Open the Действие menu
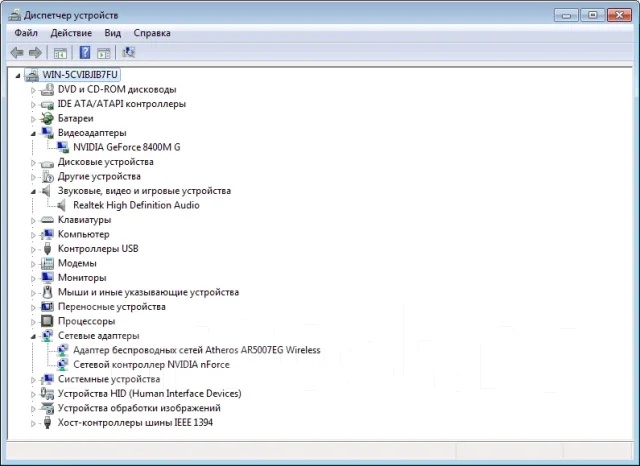 [x=71, y=33]
